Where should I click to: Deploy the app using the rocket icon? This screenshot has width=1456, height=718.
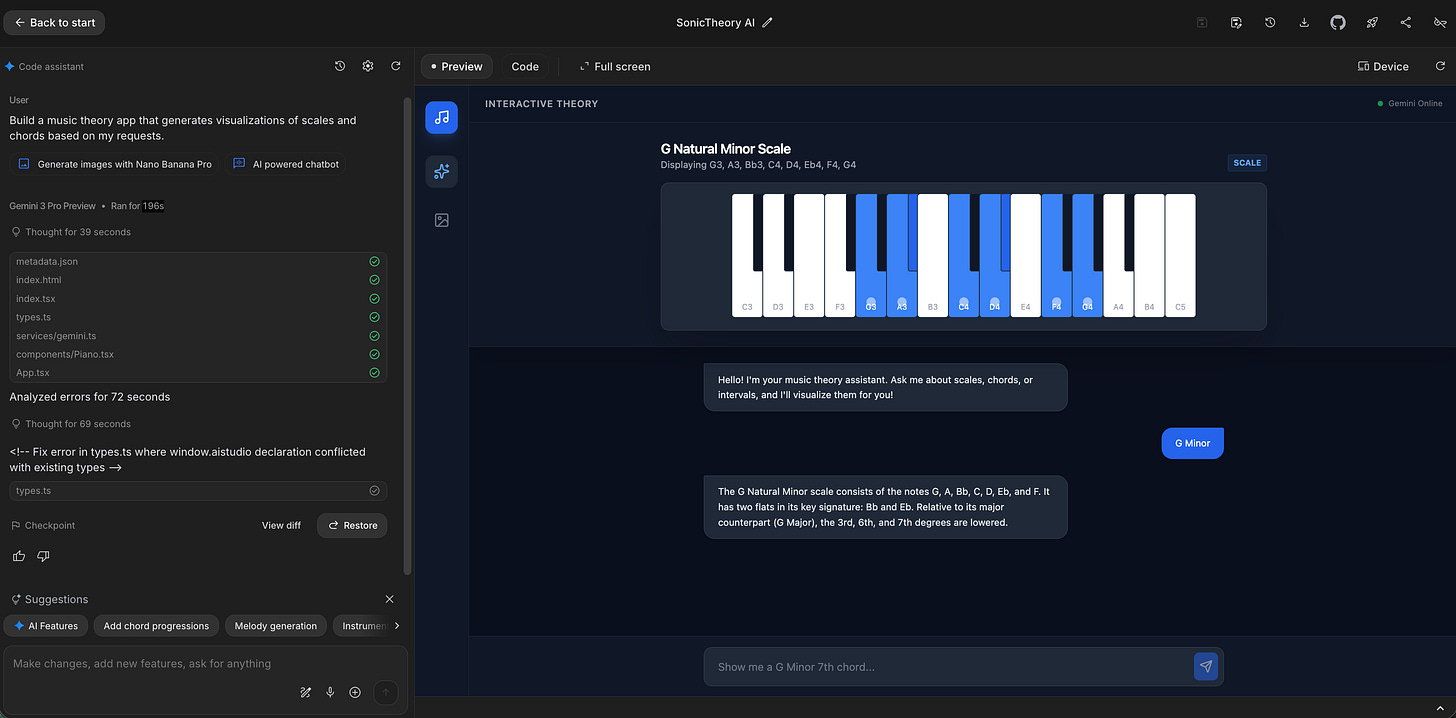click(x=1372, y=22)
